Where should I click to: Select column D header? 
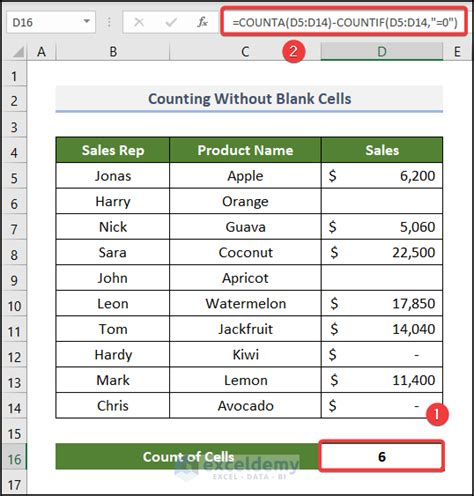pos(382,52)
